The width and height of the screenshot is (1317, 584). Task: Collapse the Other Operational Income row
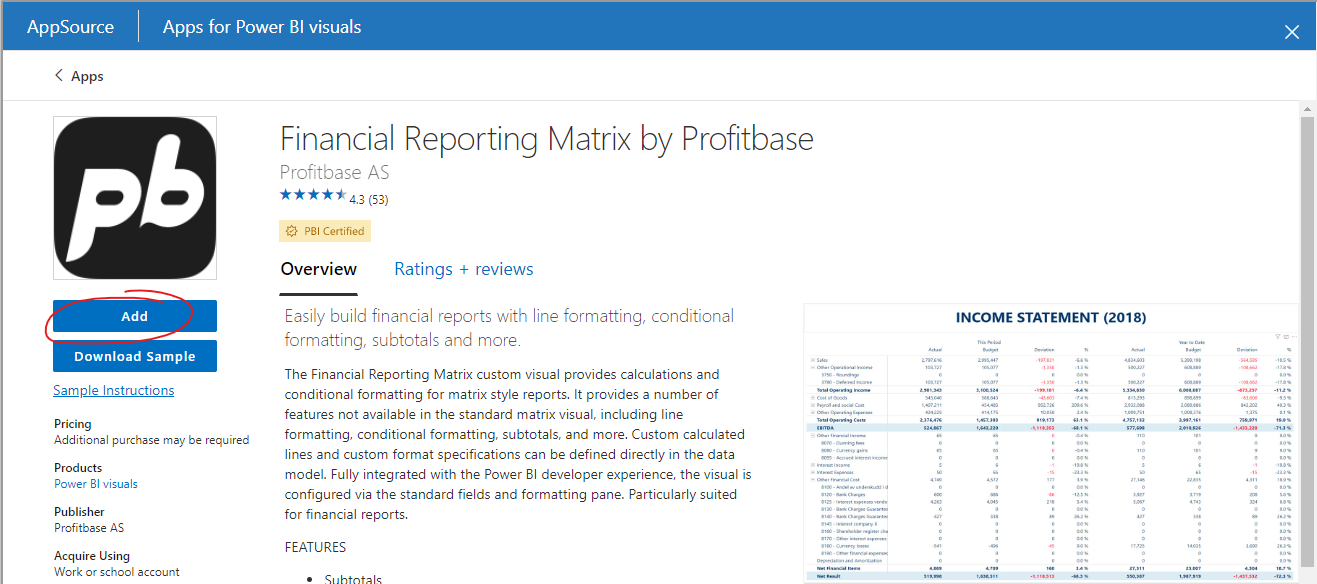(x=812, y=367)
